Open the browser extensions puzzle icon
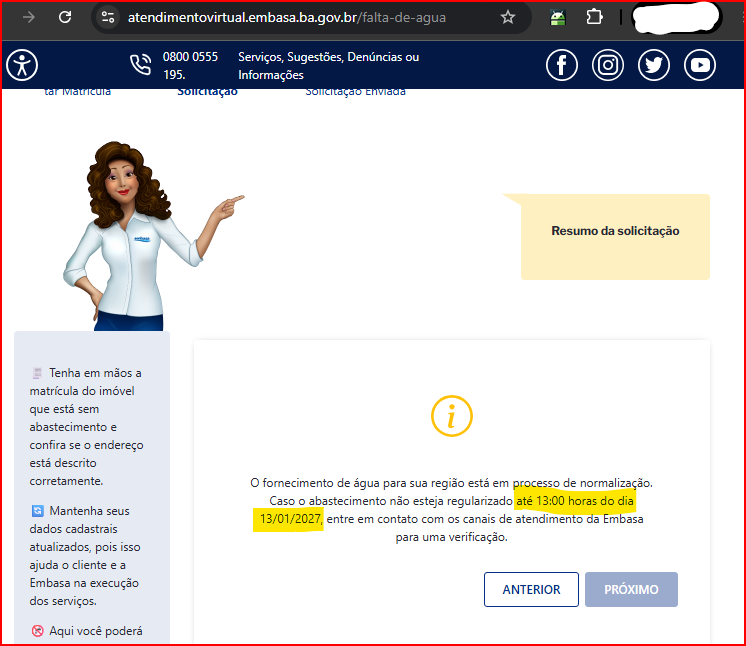Viewport: 746px width, 646px height. click(594, 18)
